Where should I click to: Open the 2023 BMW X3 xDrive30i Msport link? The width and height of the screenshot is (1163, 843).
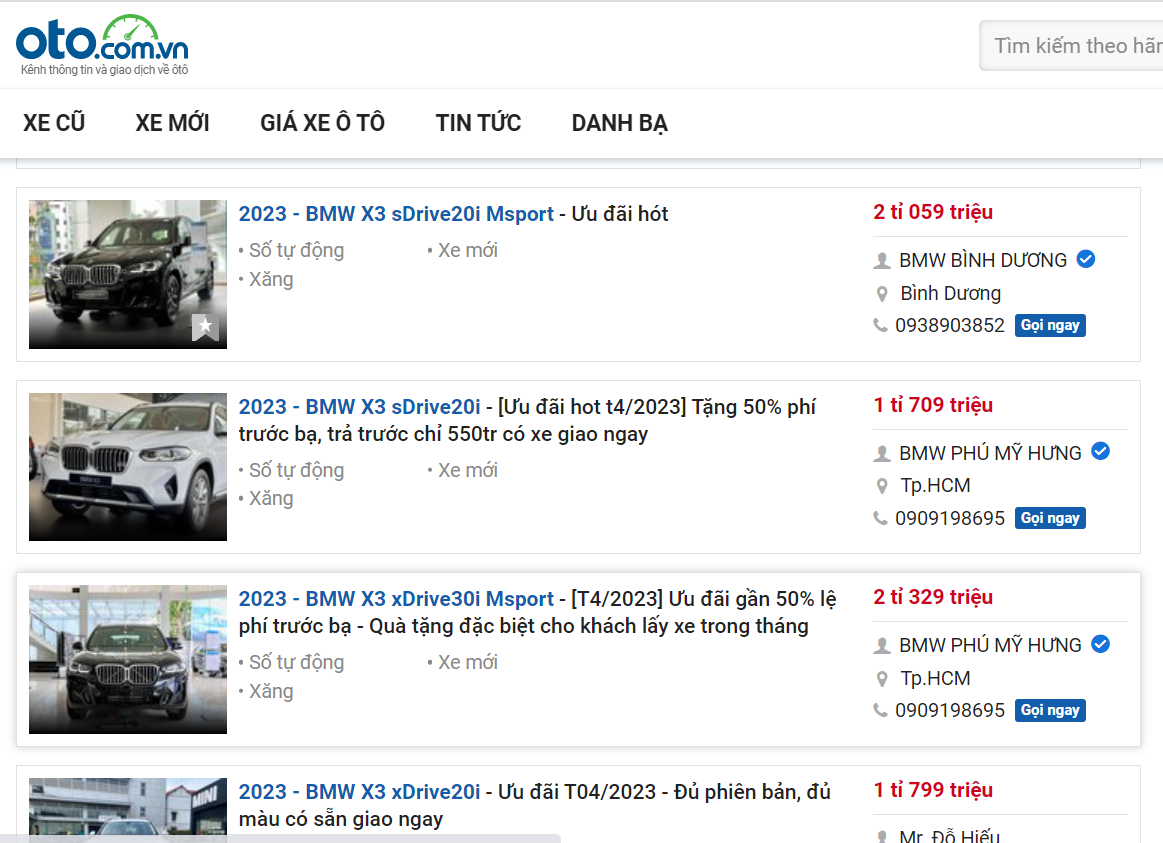coord(396,599)
